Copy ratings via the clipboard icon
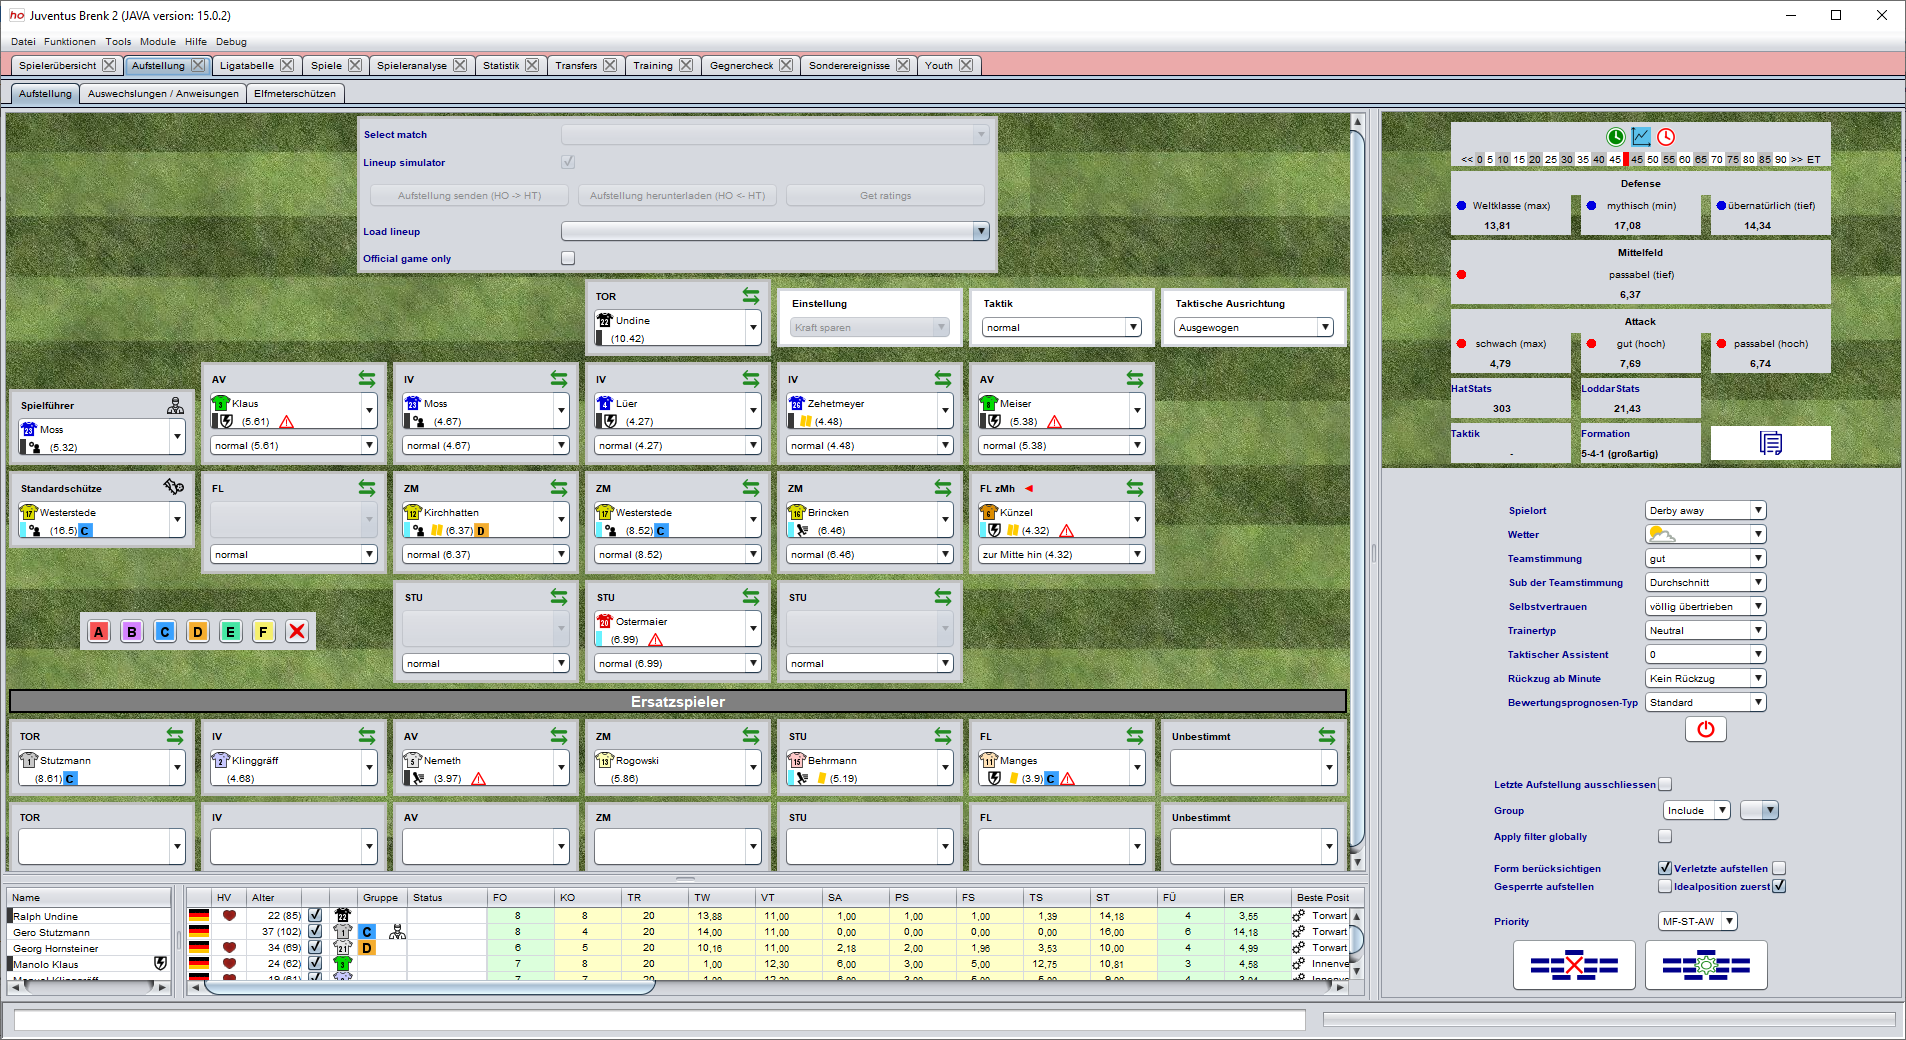 pos(1770,443)
